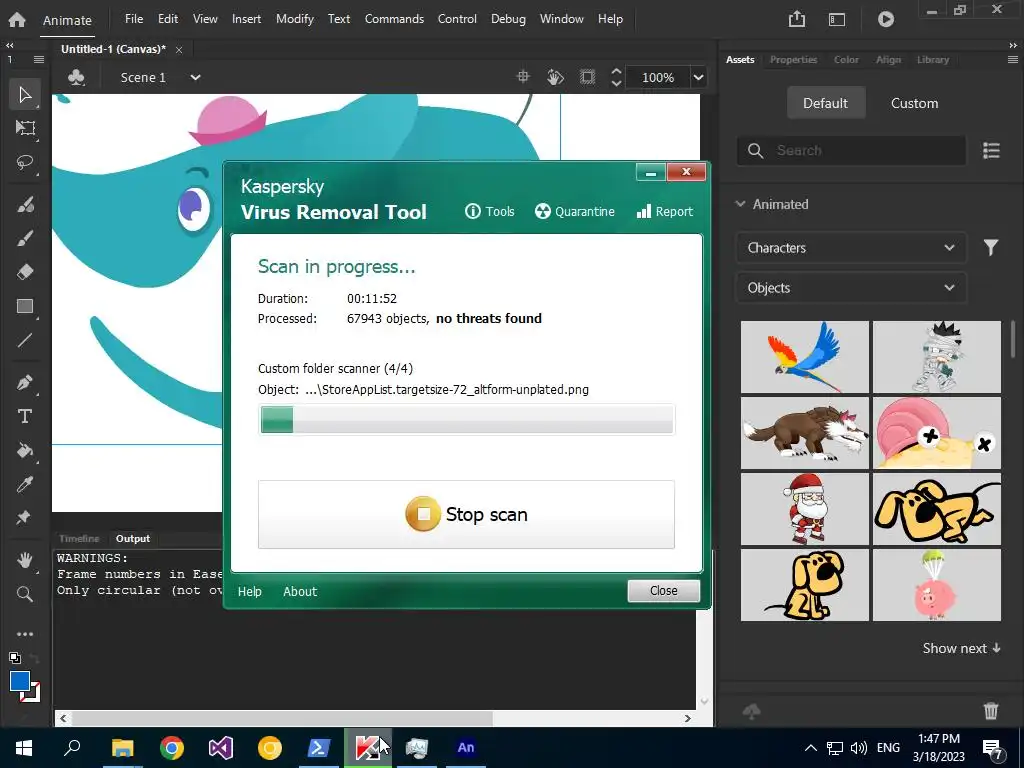Click the Center Stage icon

coord(523,77)
